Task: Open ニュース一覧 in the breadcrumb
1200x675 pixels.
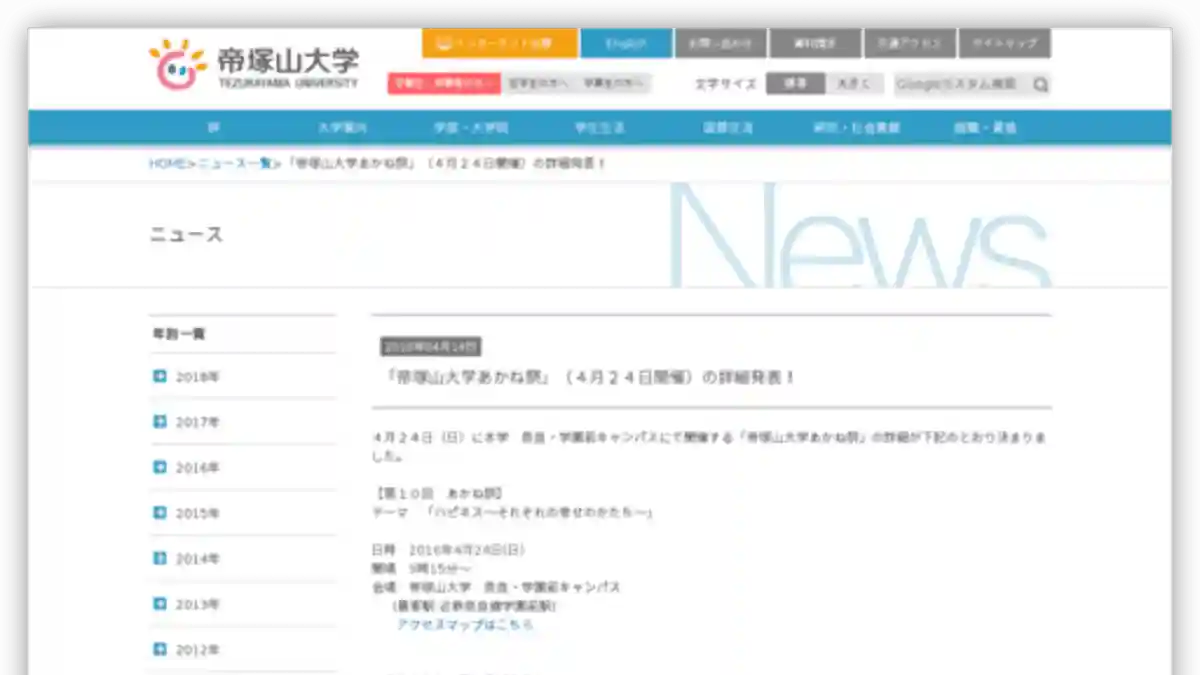Action: click(x=234, y=163)
